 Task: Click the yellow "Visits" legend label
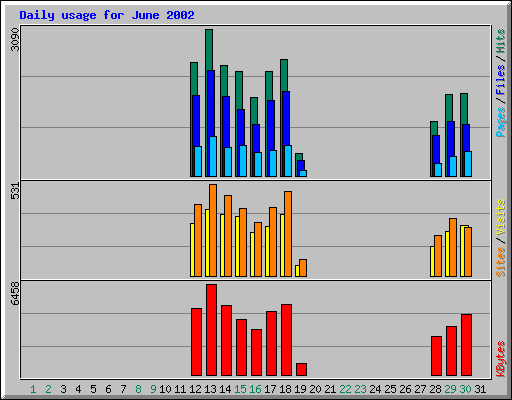tap(500, 218)
